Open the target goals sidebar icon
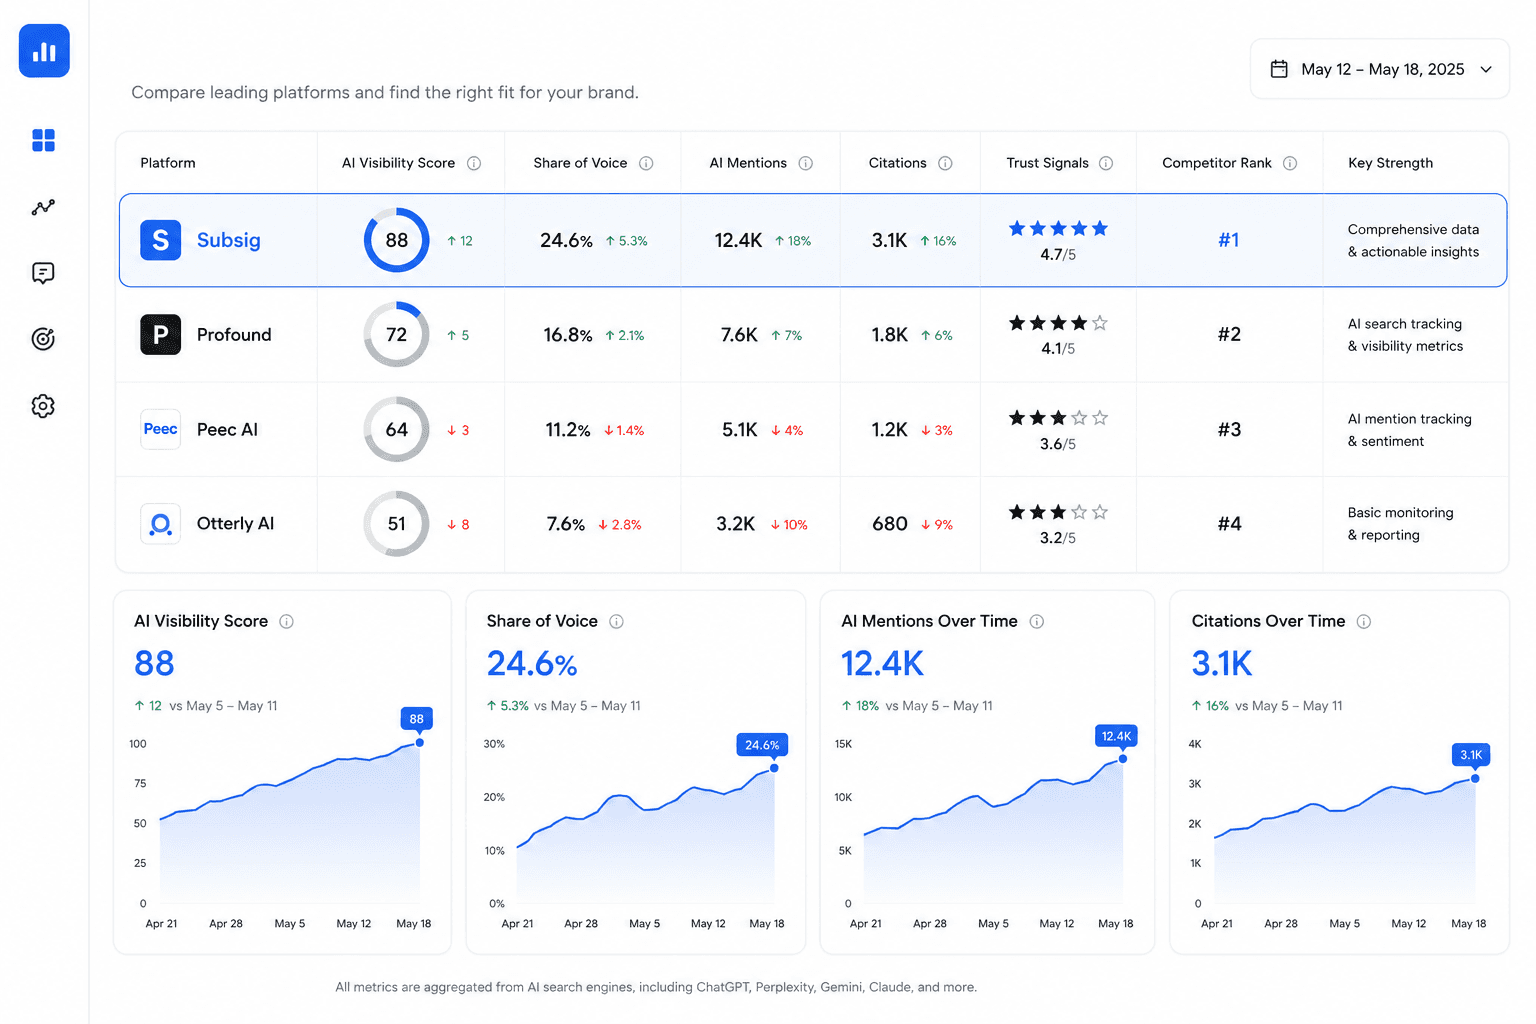Viewport: 1536px width, 1024px height. (x=43, y=339)
